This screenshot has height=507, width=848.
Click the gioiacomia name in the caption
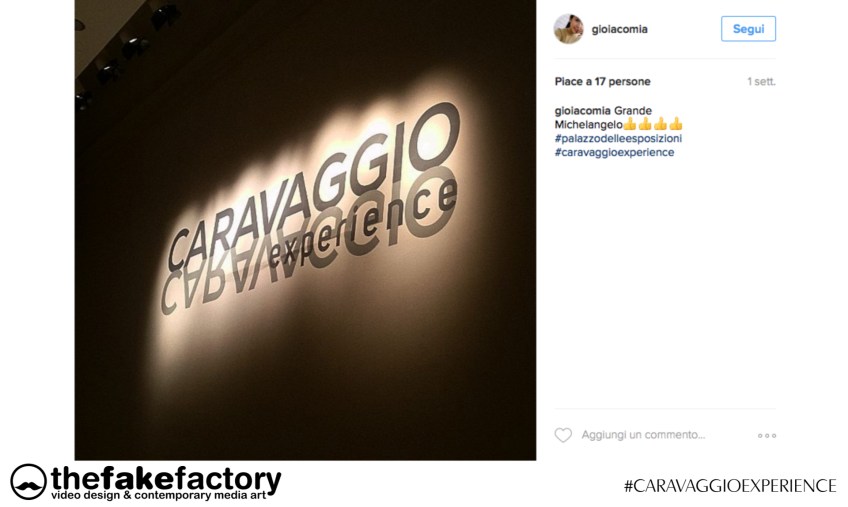pyautogui.click(x=582, y=111)
